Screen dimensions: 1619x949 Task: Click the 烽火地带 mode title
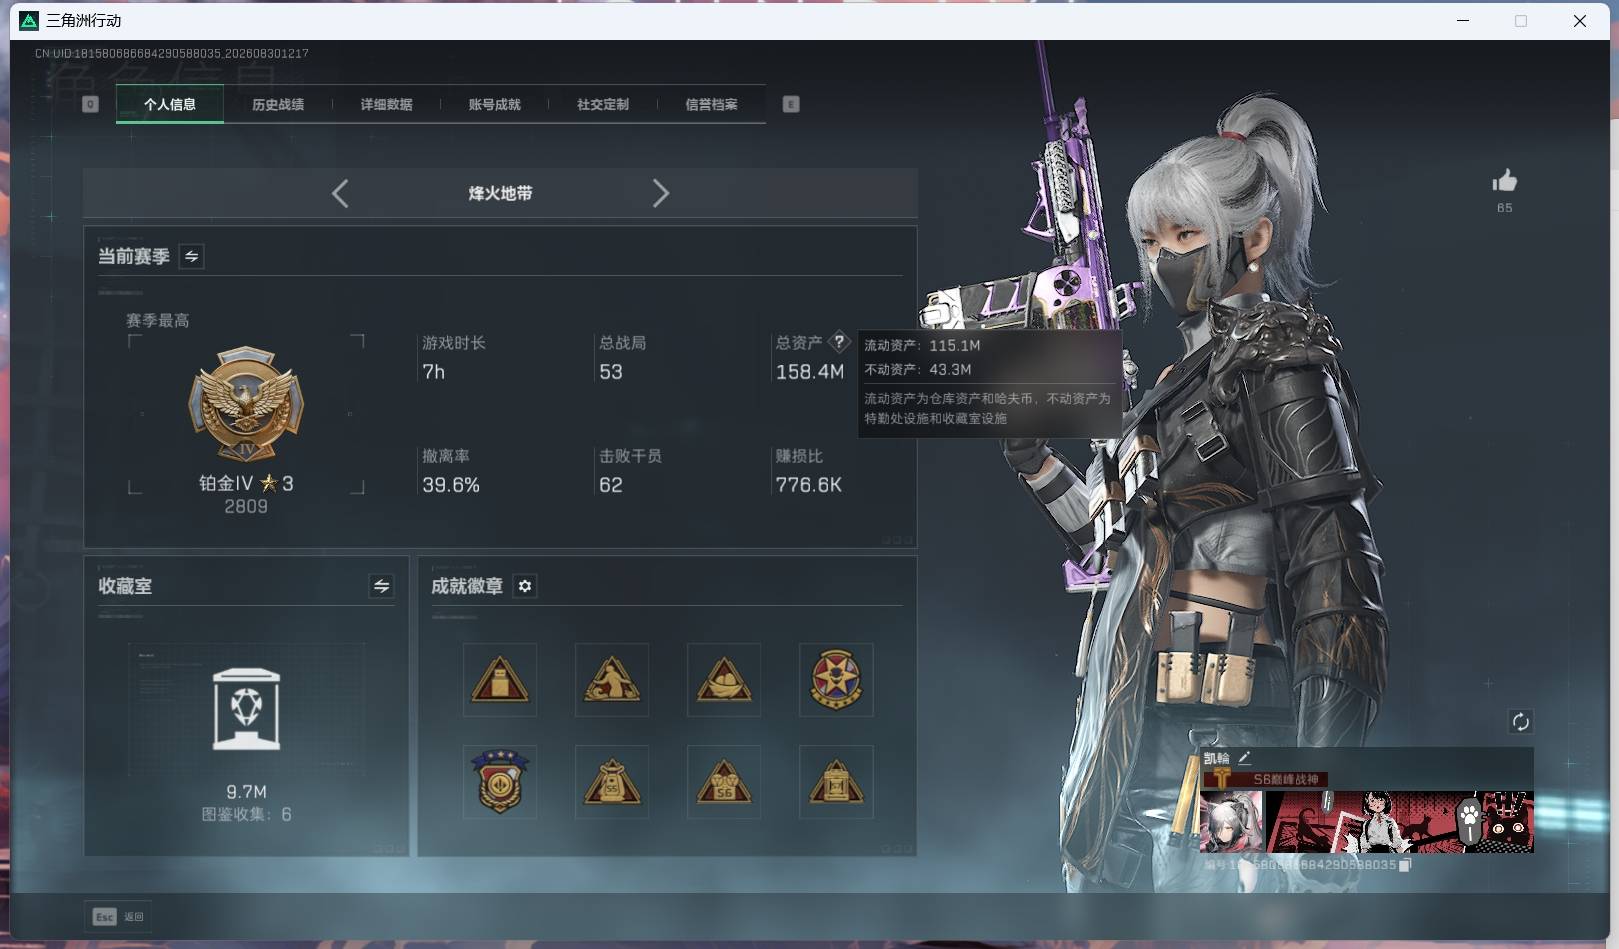(x=500, y=193)
